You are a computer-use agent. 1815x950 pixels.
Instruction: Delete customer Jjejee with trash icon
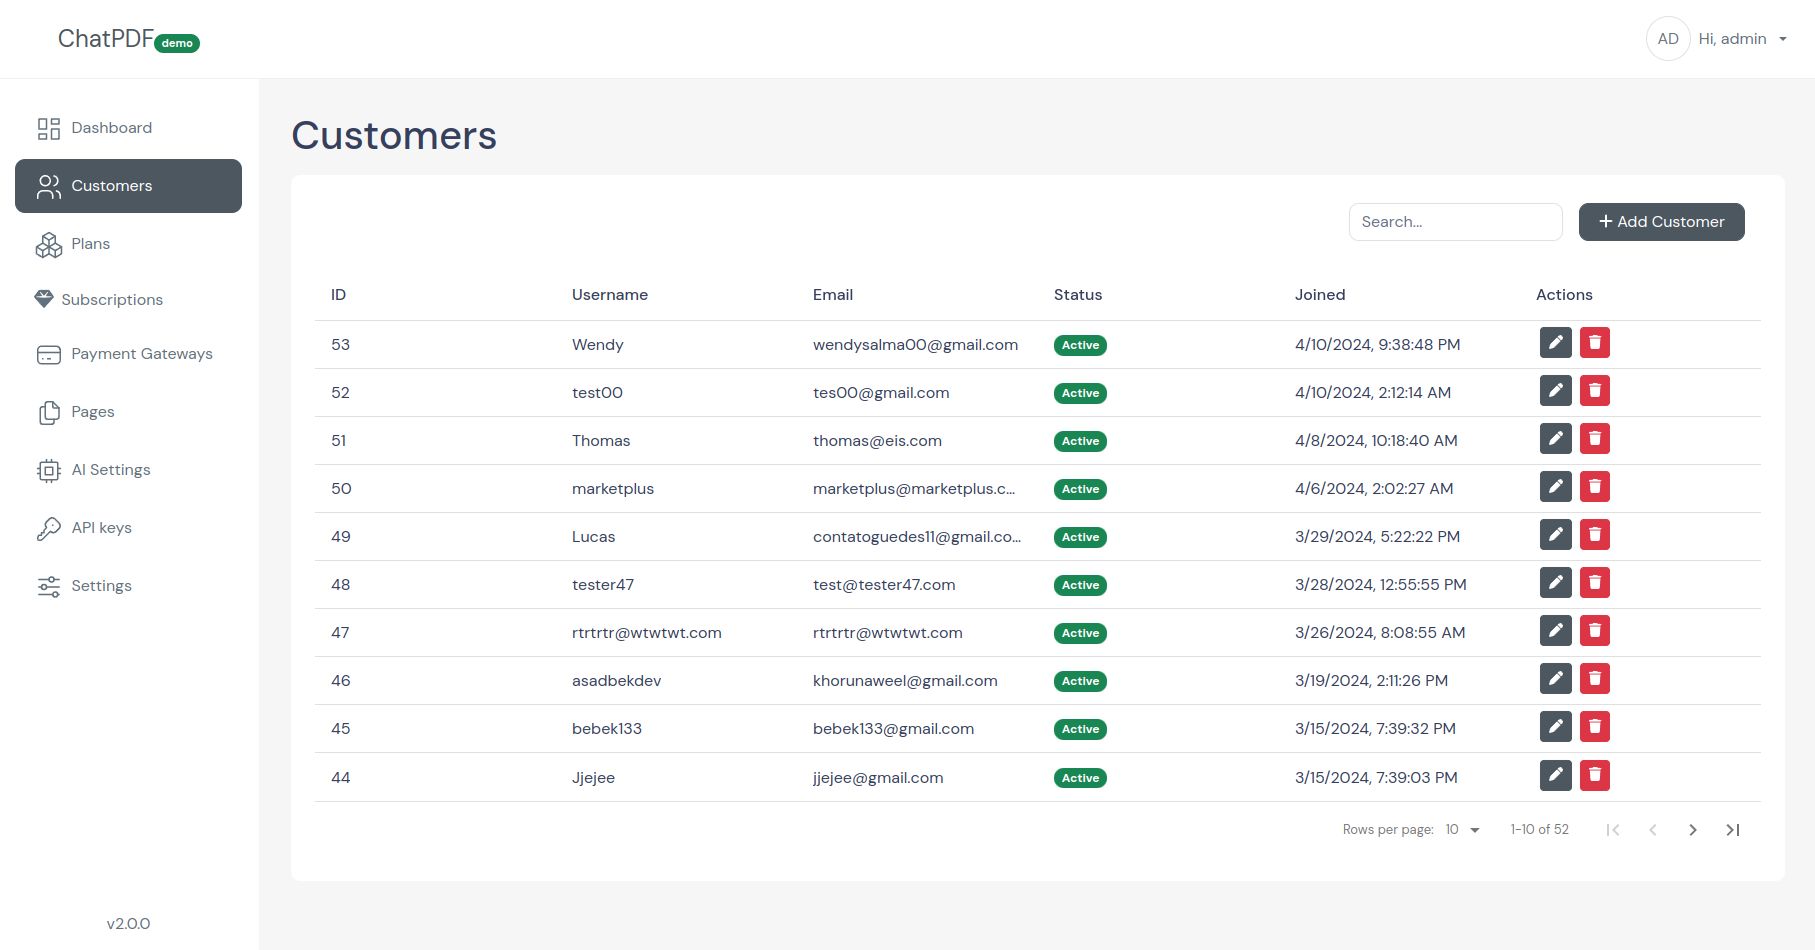tap(1595, 775)
